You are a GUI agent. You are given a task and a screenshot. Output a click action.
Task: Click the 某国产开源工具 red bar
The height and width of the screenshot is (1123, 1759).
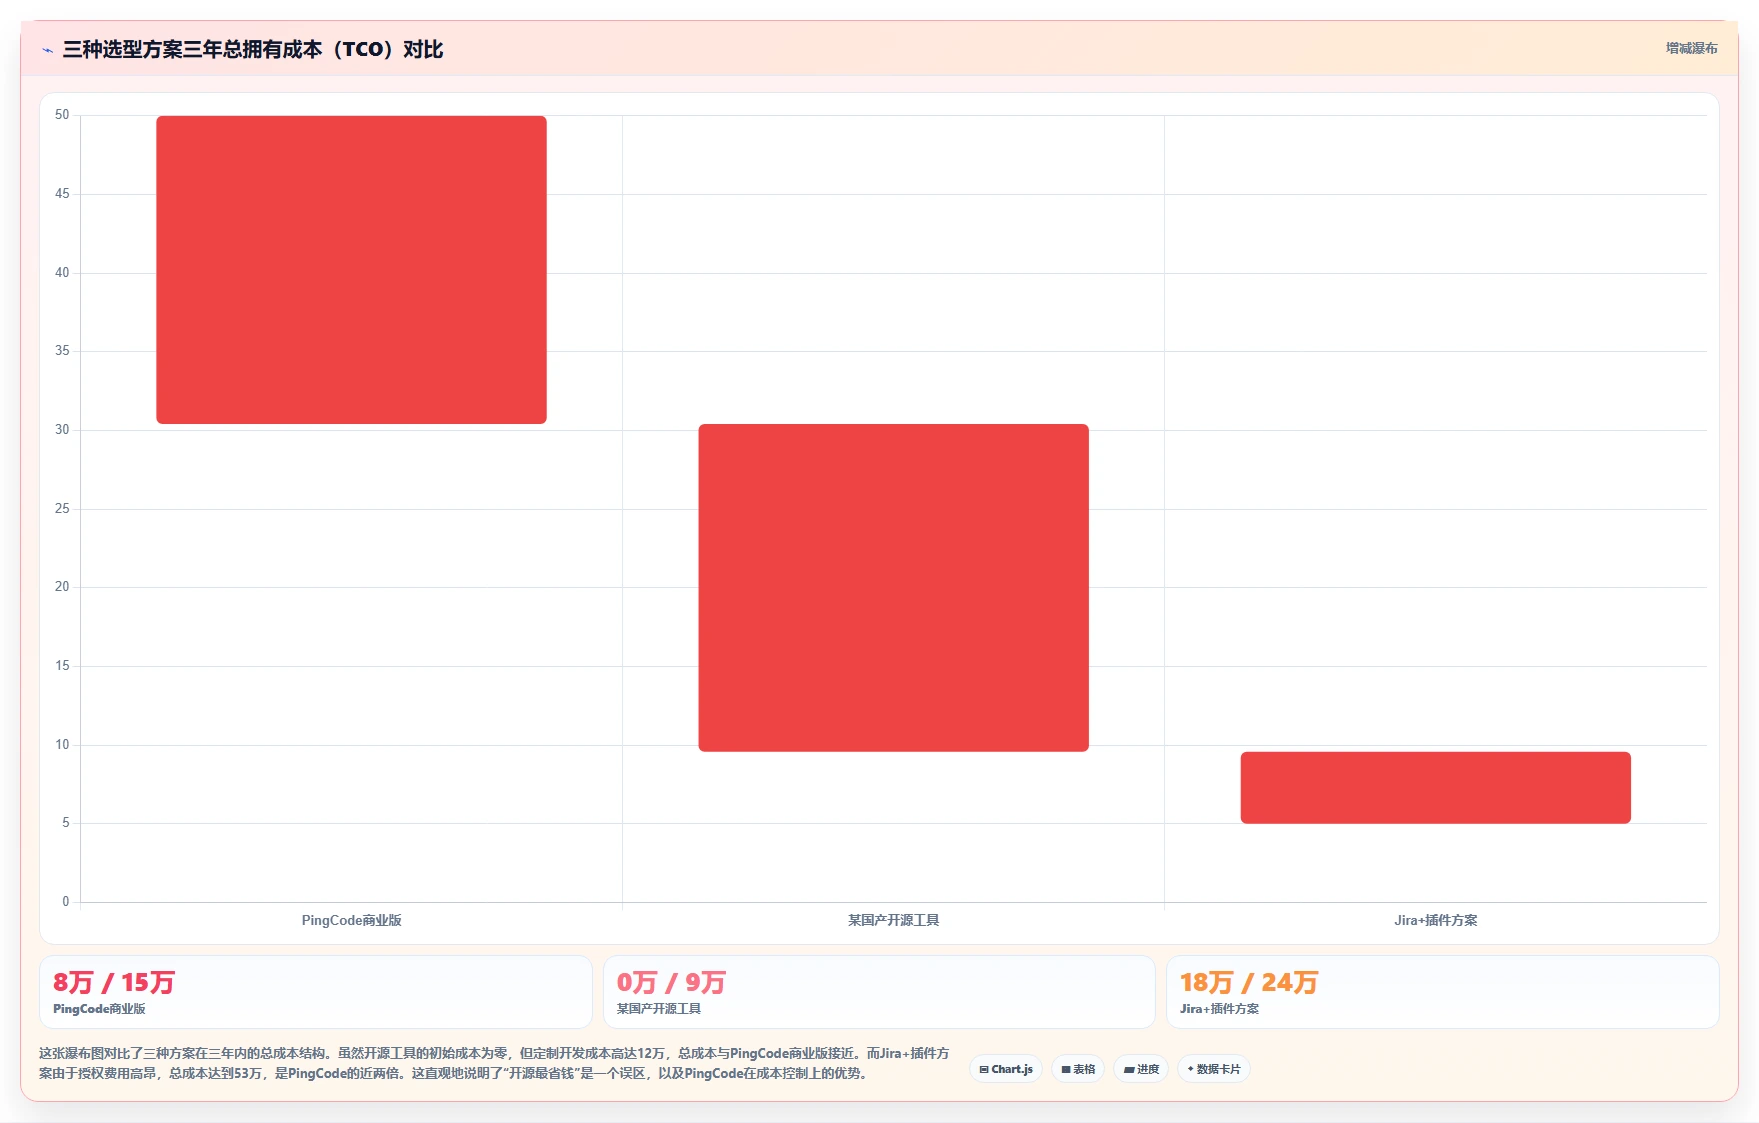coord(893,588)
